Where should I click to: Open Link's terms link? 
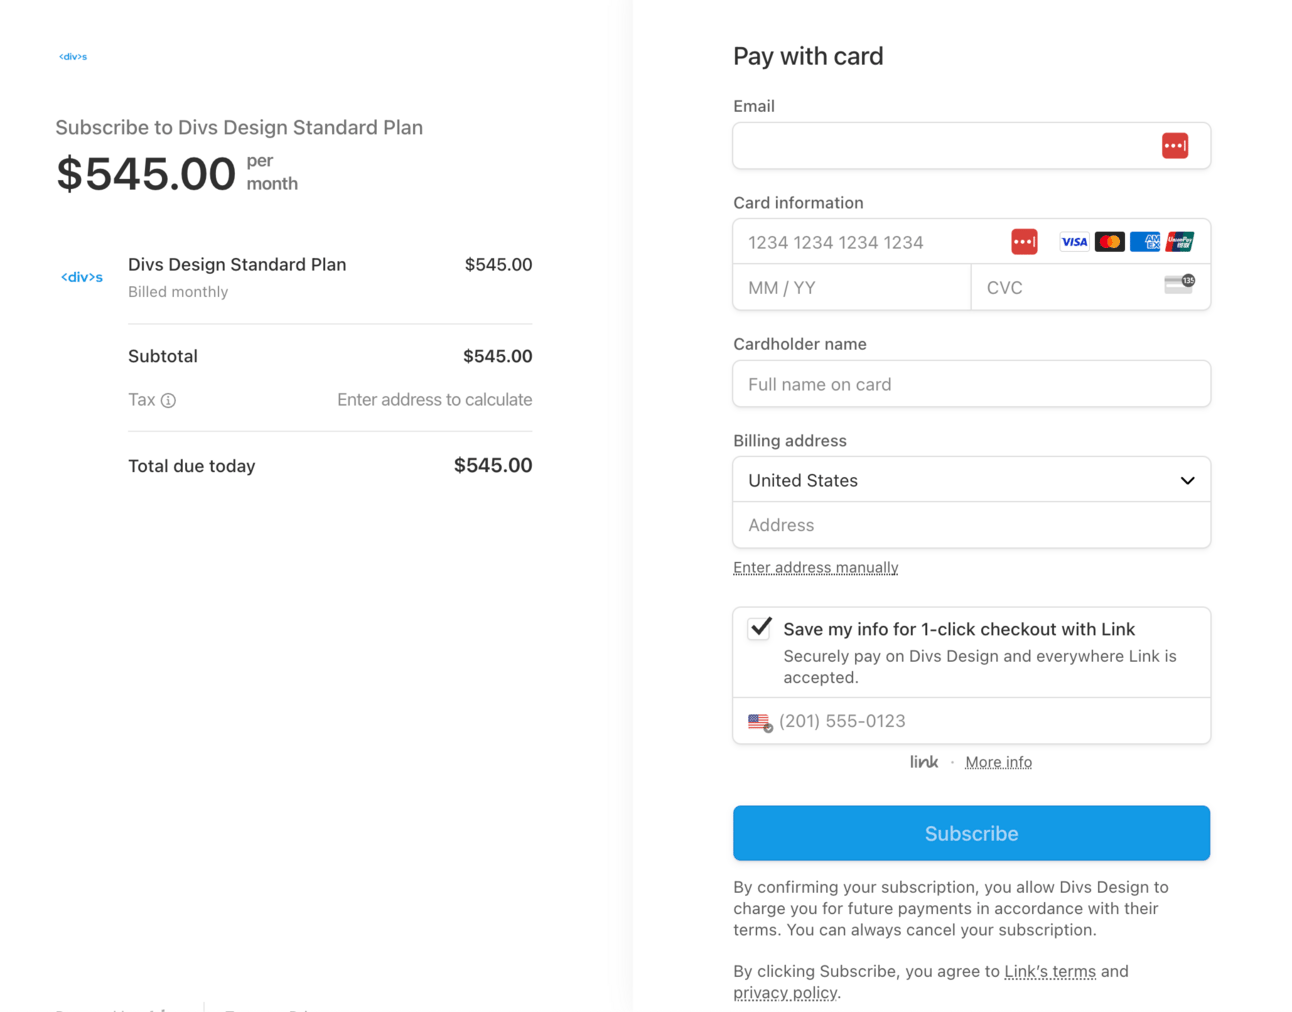point(1049,971)
